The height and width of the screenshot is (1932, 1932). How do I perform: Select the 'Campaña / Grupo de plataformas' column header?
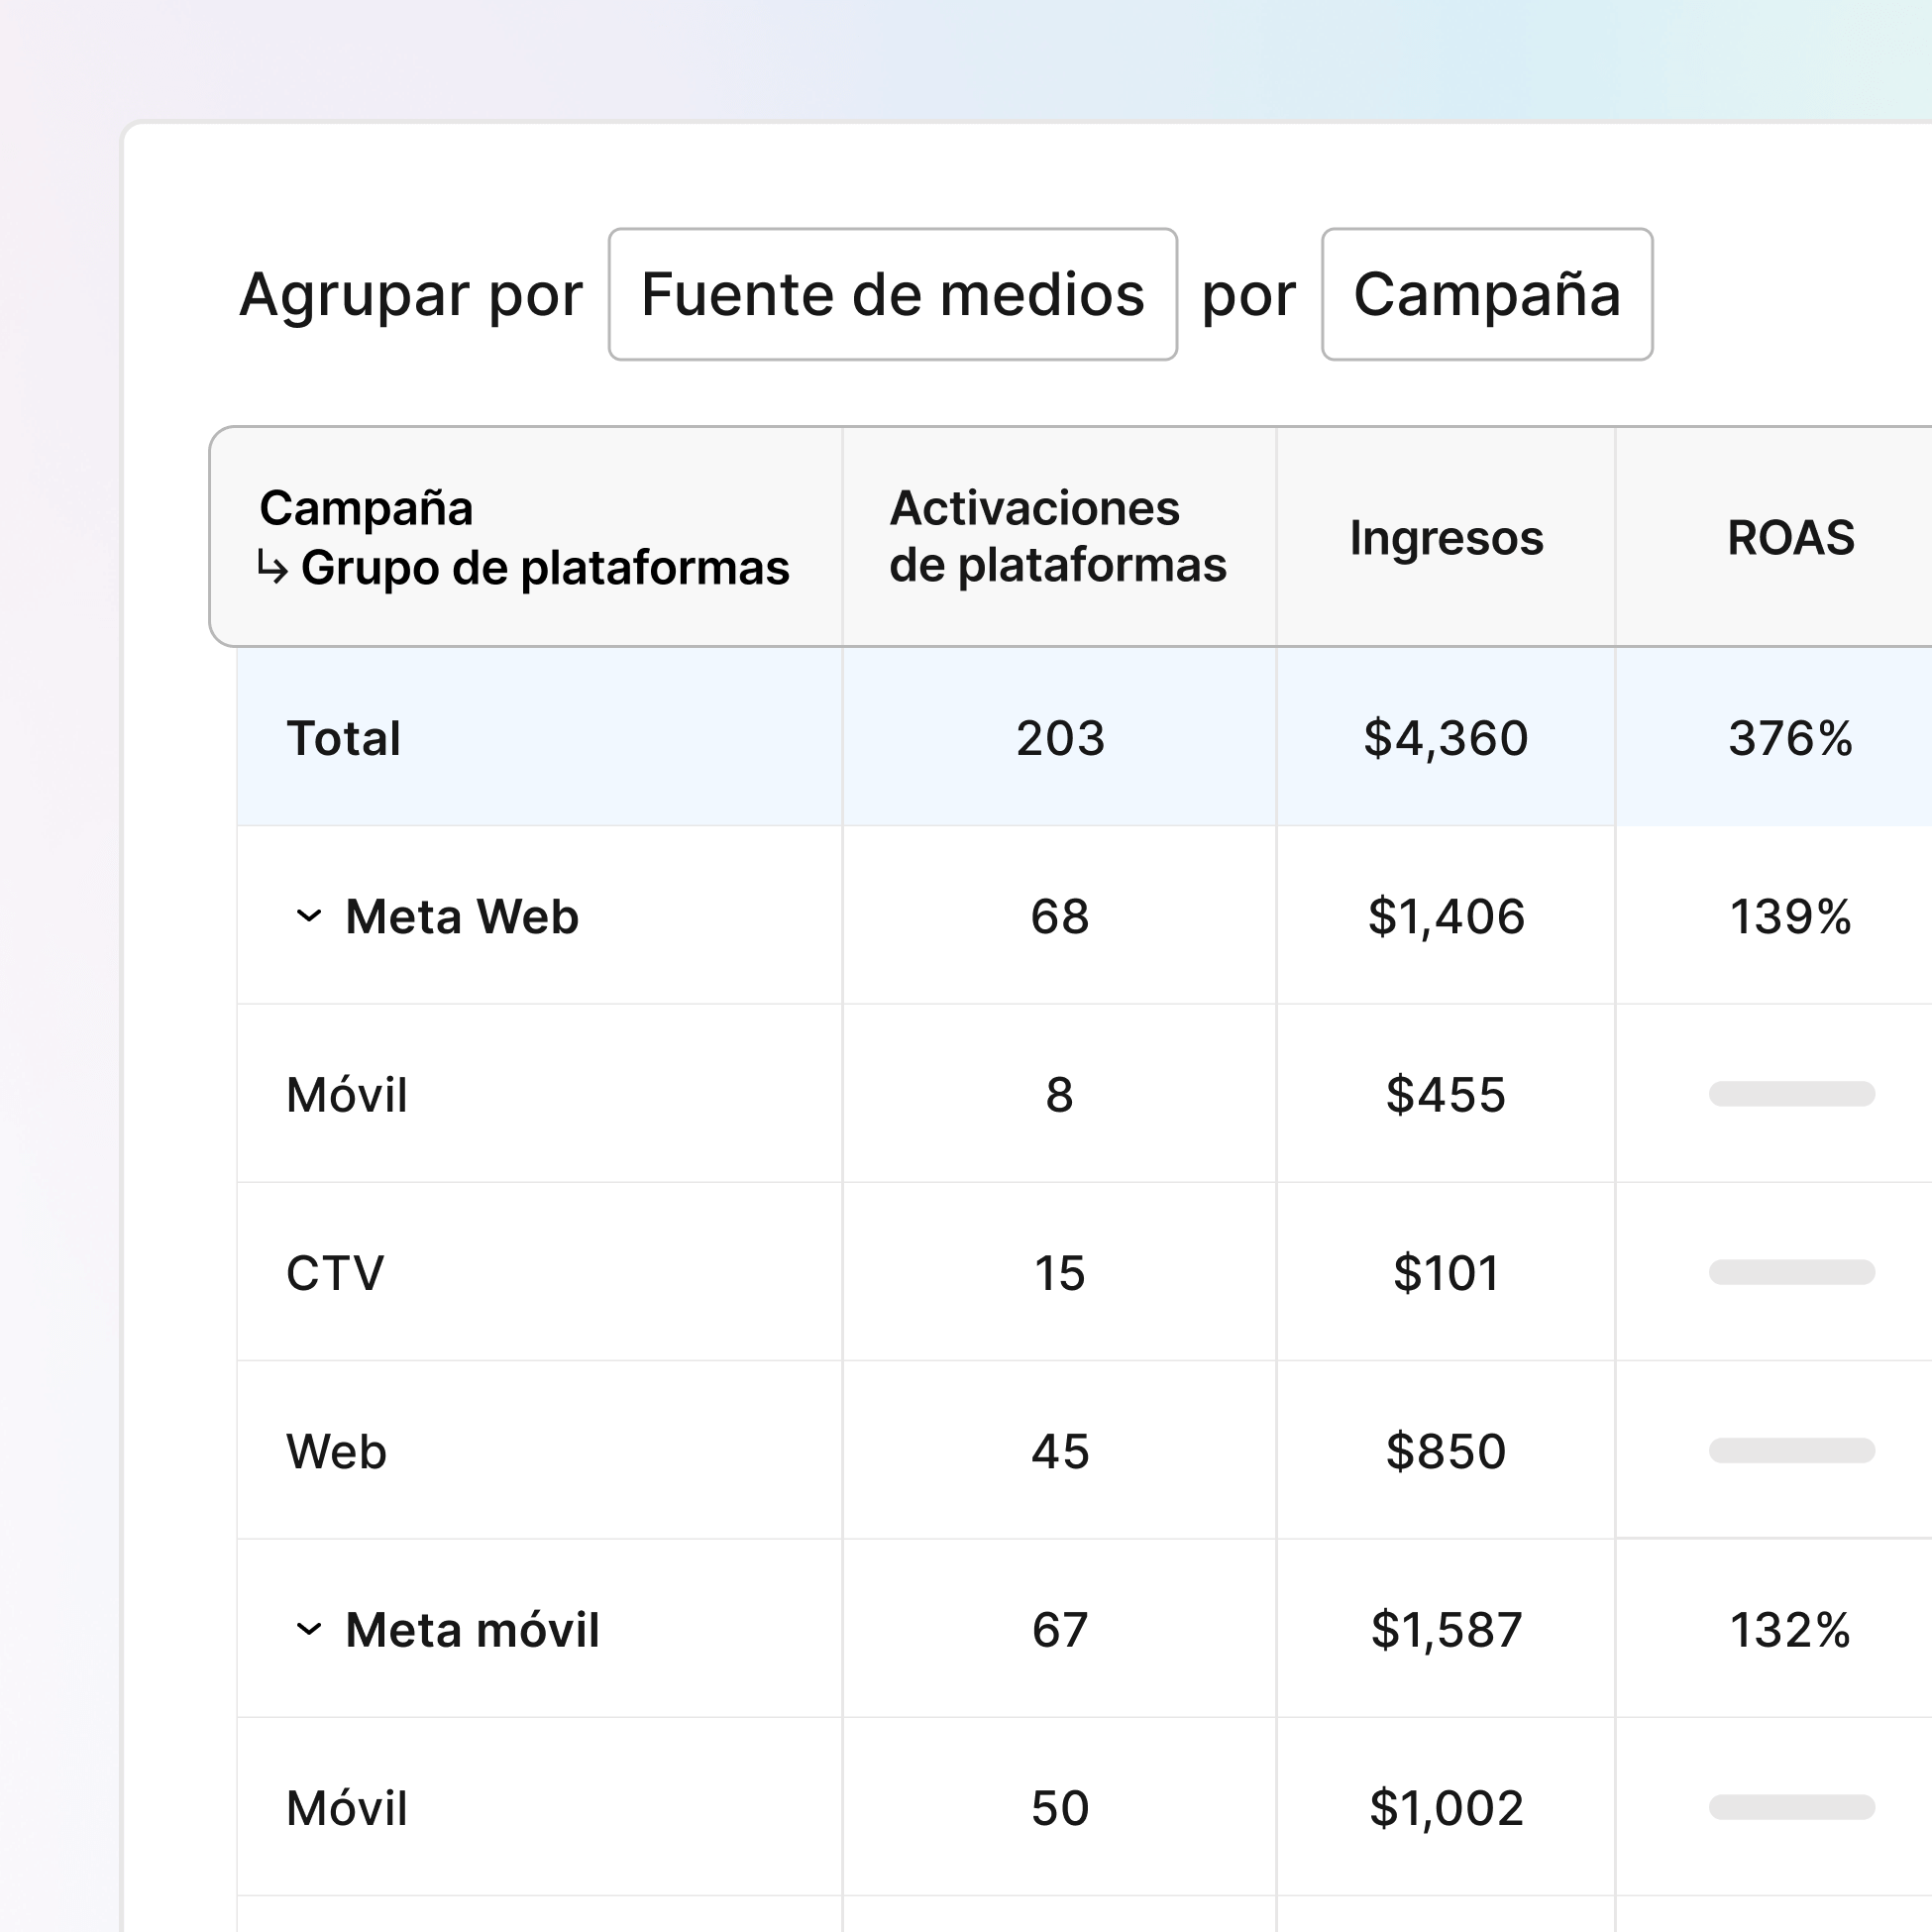pos(525,537)
